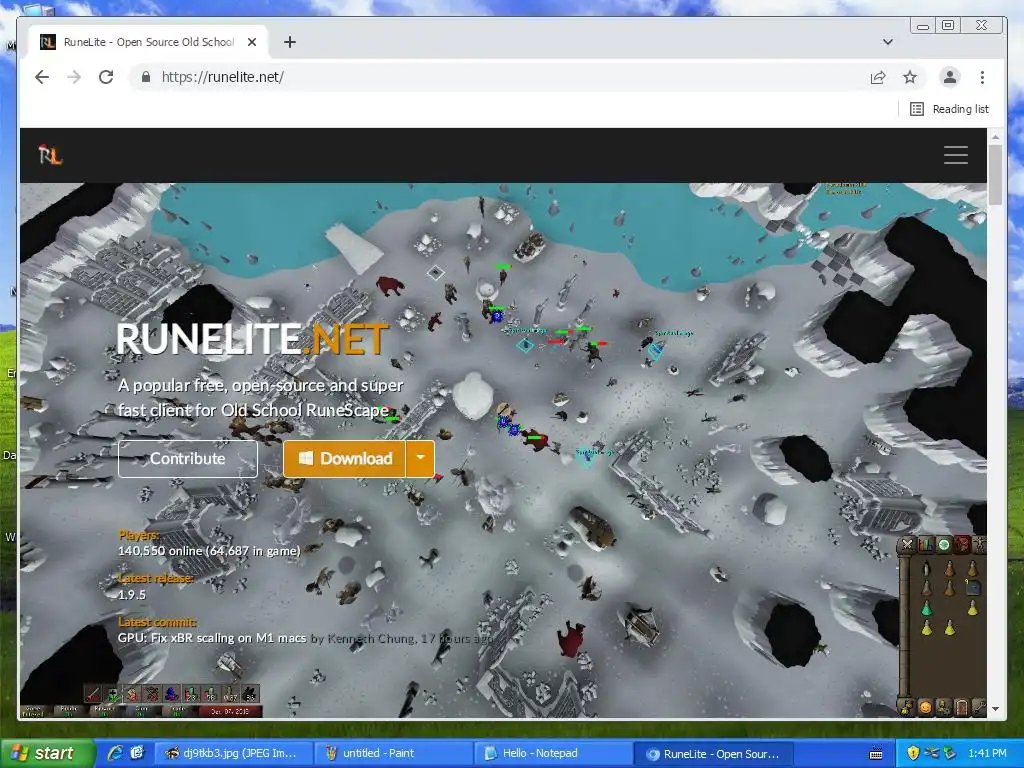The height and width of the screenshot is (768, 1024).
Task: Click the safely remove hardware tray icon
Action: [x=950, y=753]
